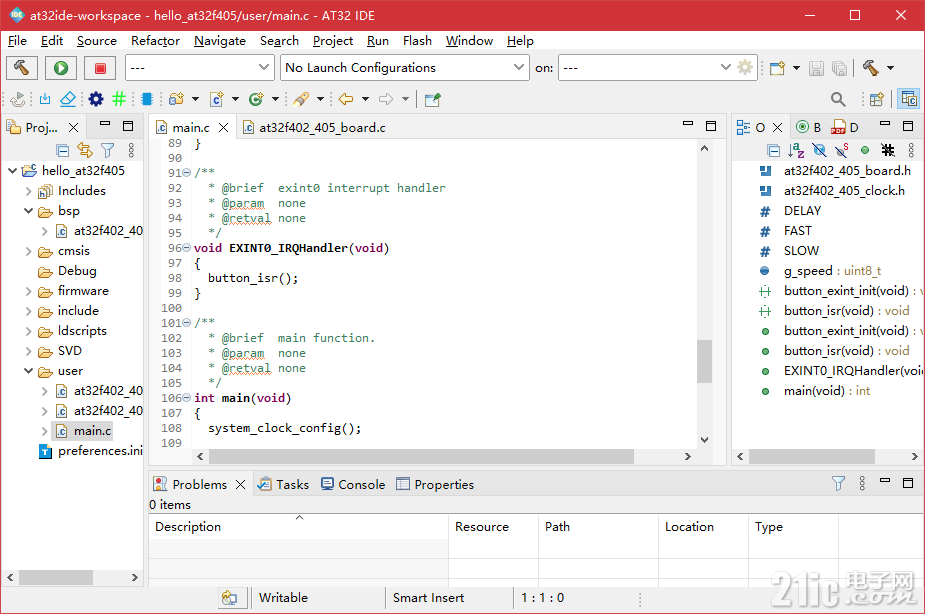Collapse the user folder

tap(28, 371)
